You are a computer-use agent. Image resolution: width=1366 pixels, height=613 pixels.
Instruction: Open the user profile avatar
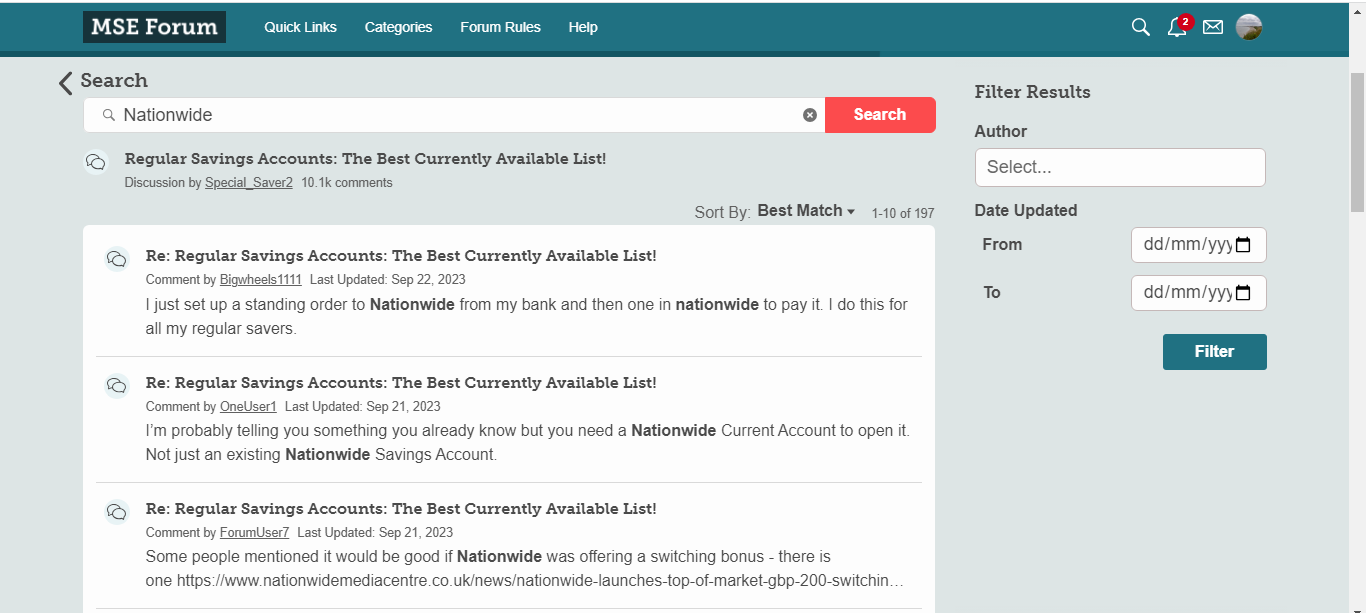1249,27
